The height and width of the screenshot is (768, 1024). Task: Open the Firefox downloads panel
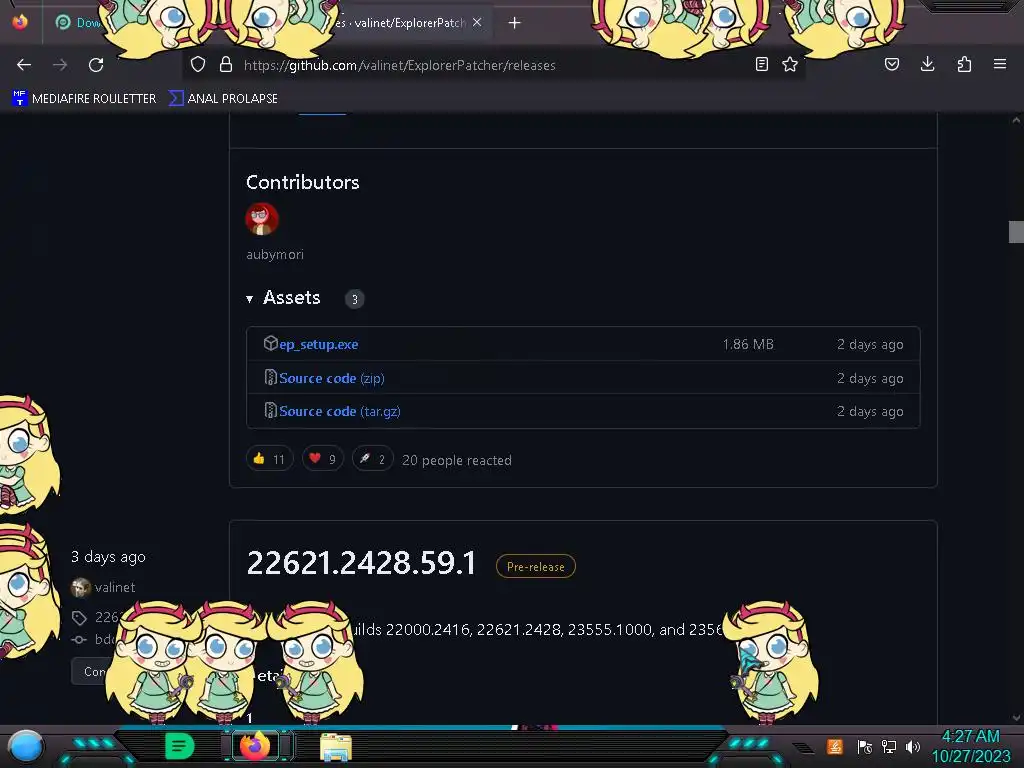[927, 64]
